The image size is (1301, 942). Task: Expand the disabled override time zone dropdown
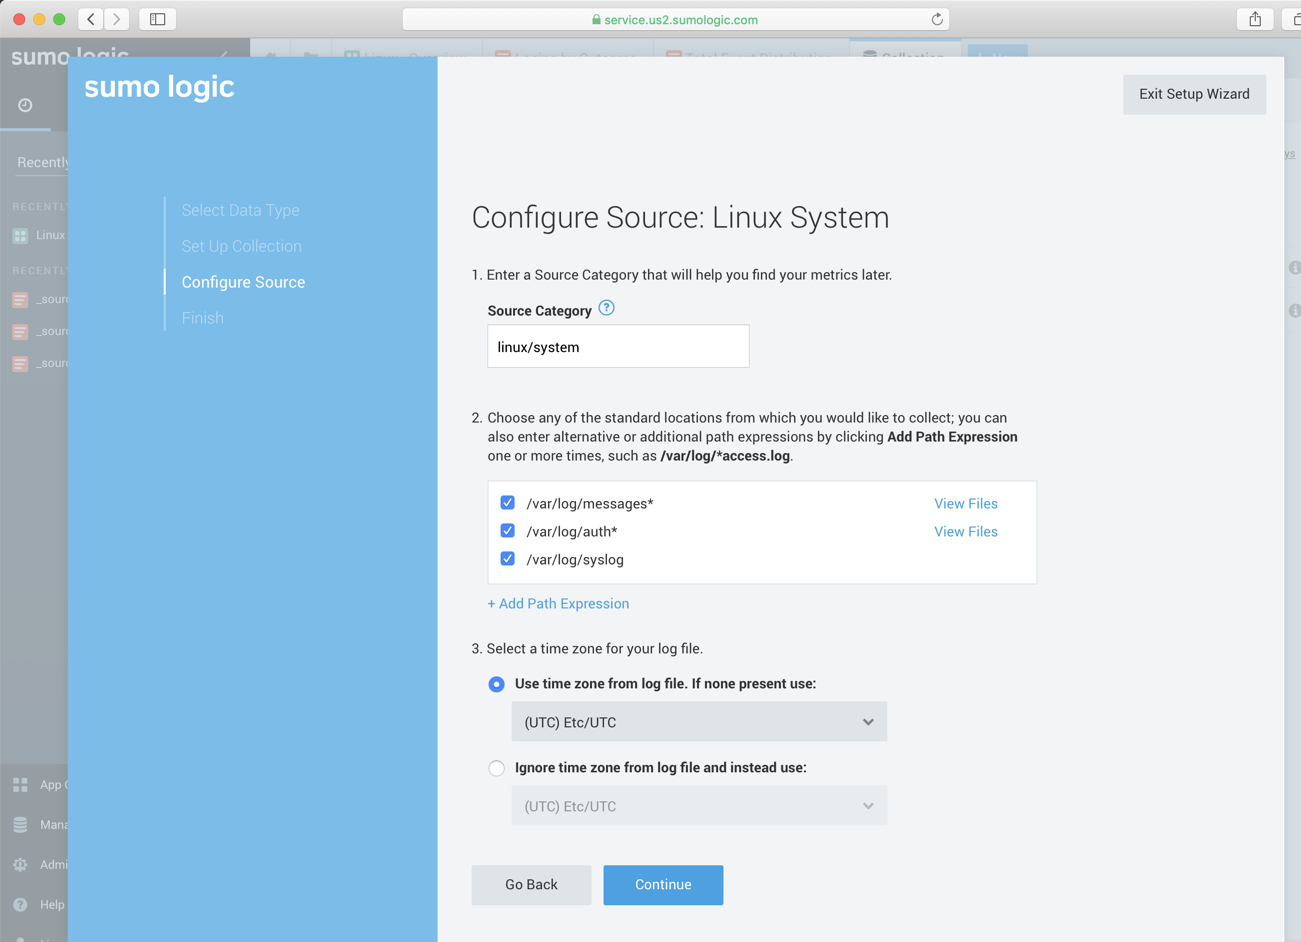(698, 806)
